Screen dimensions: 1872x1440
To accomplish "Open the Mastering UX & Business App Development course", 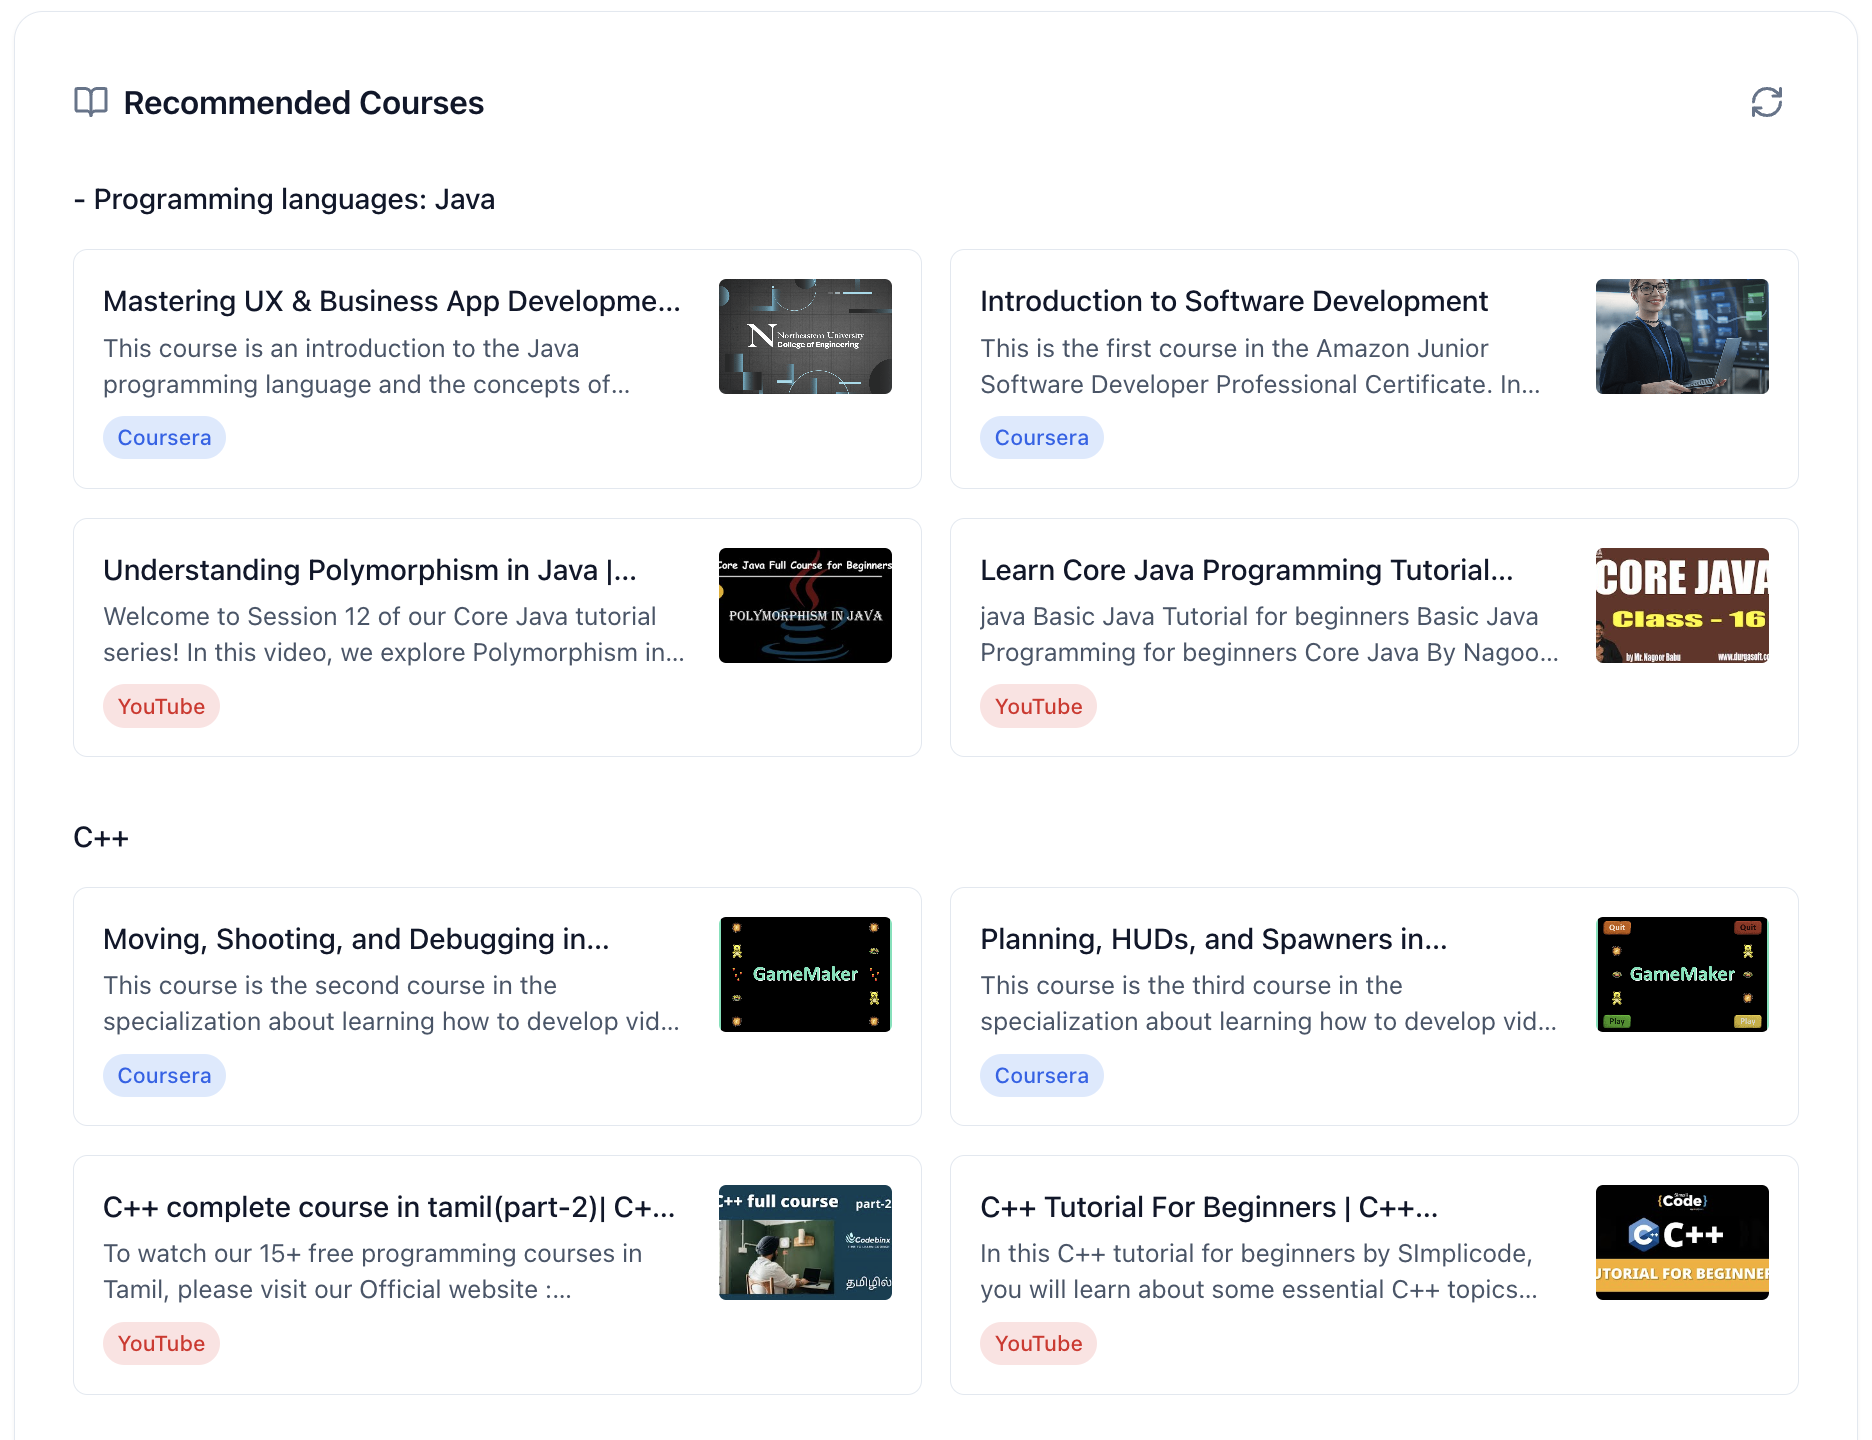I will pos(391,301).
